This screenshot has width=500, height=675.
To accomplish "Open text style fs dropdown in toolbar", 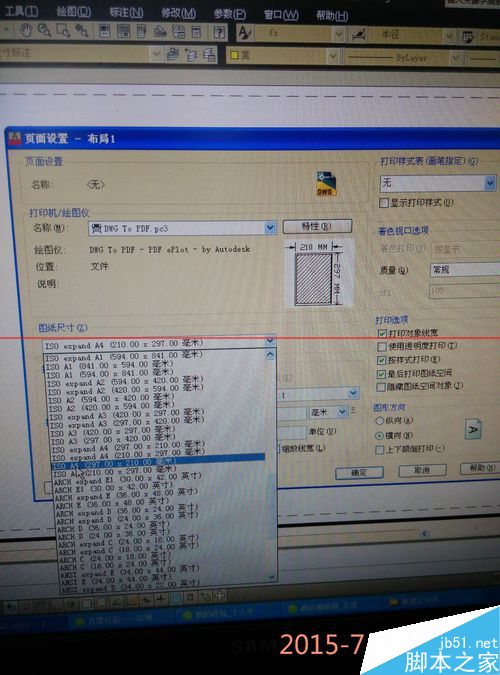I will coord(339,34).
